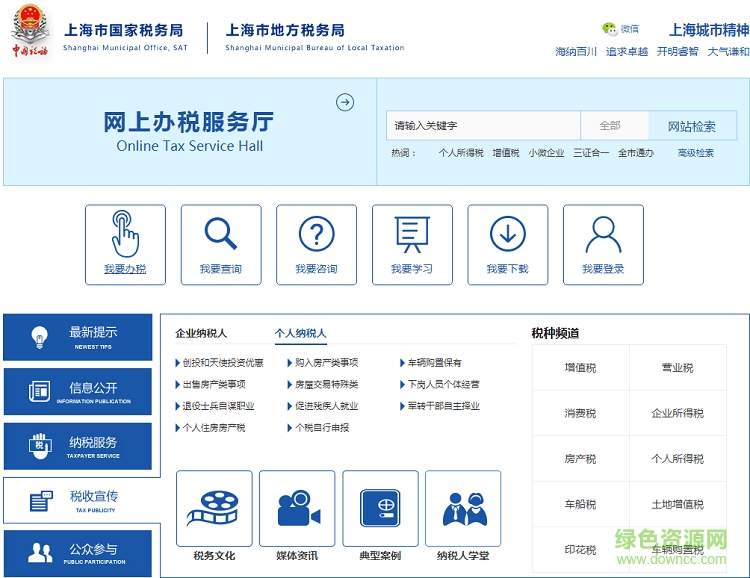This screenshot has width=750, height=578.
Task: Click the 增值税 tax channel cell
Action: coord(580,368)
